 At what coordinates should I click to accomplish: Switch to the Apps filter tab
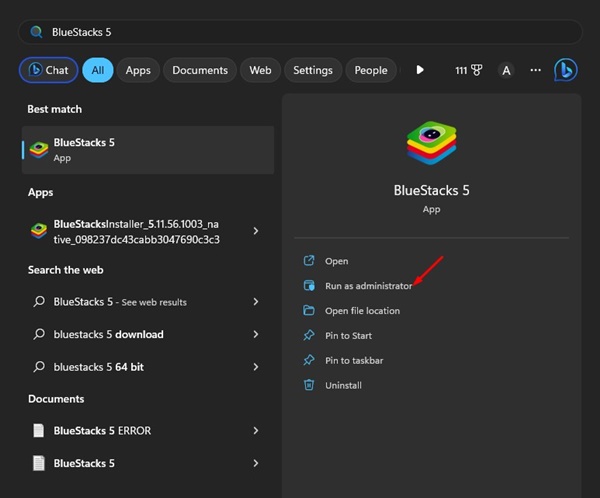(138, 70)
